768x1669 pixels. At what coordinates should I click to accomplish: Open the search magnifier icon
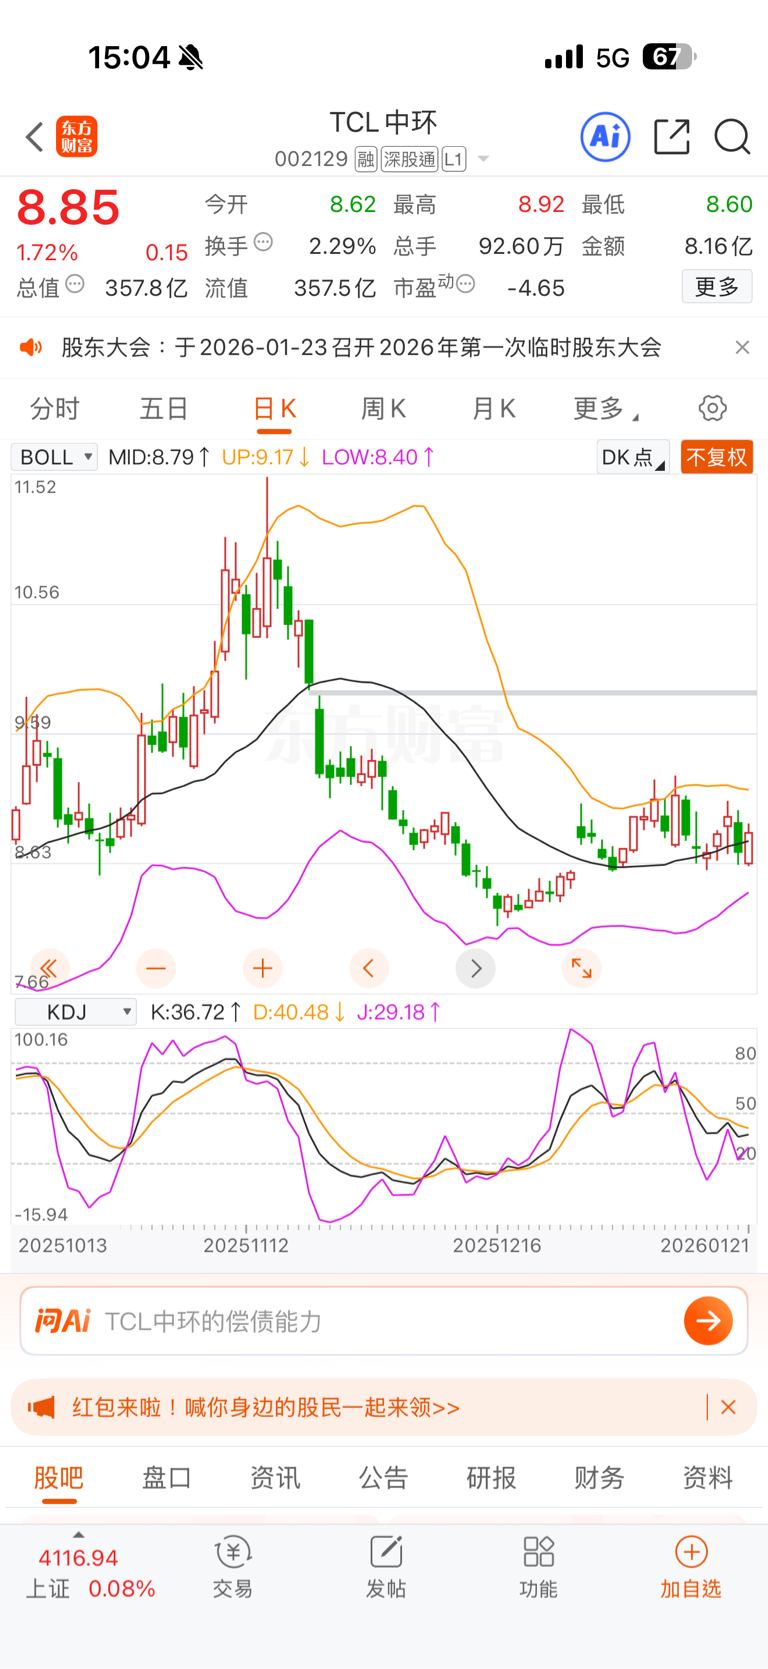[x=732, y=137]
